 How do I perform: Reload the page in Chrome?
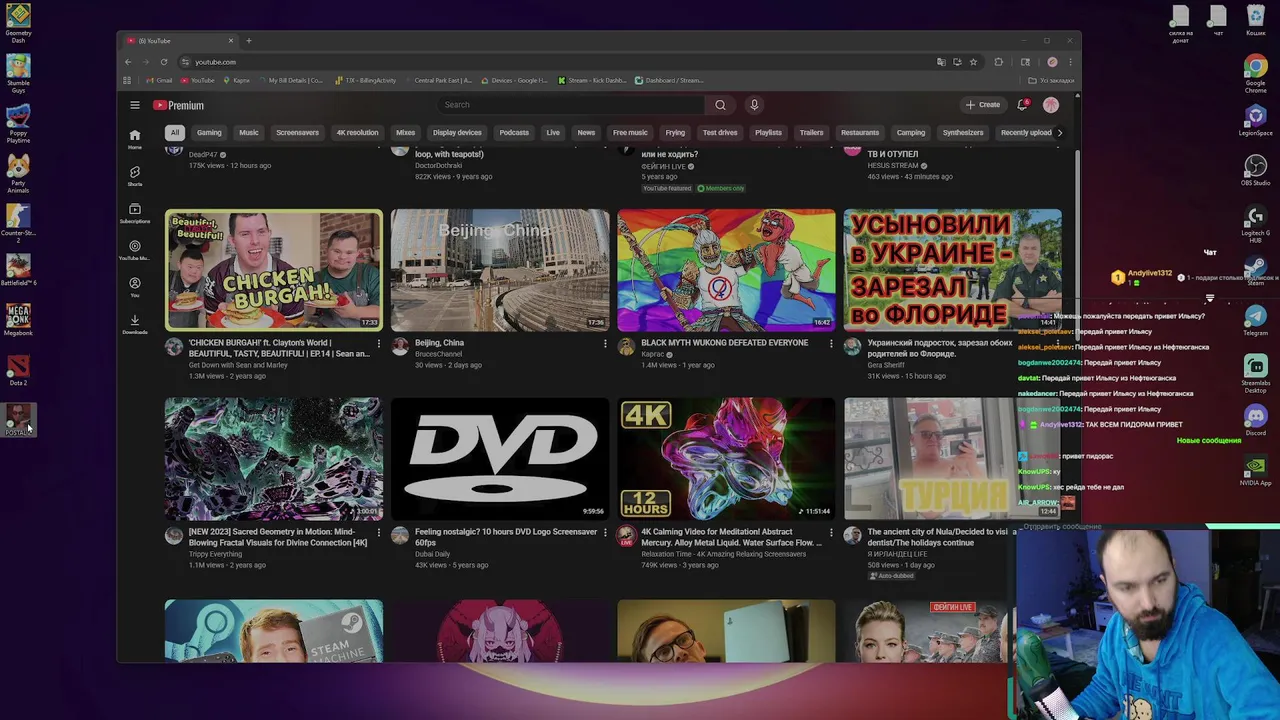click(x=164, y=62)
